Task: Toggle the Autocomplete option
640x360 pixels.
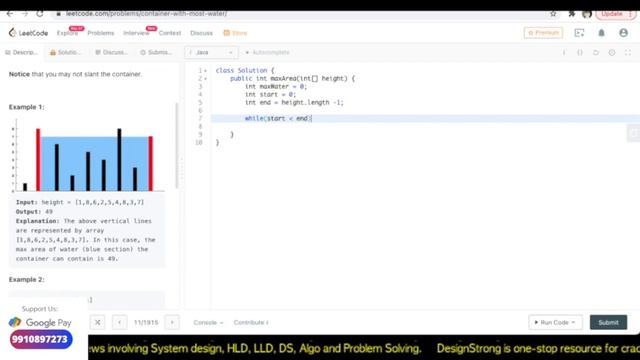Action: tap(267, 52)
